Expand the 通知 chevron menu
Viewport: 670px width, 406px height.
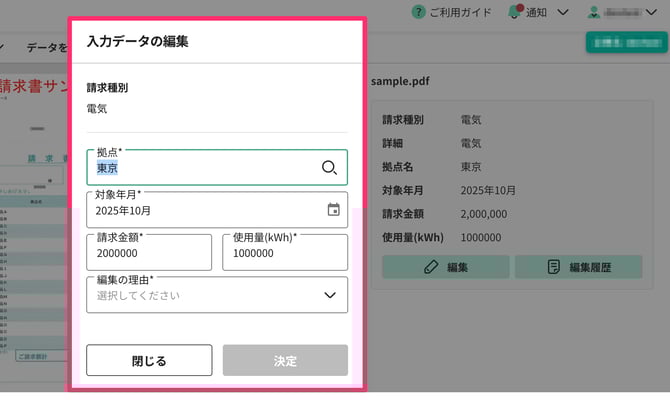click(x=563, y=13)
